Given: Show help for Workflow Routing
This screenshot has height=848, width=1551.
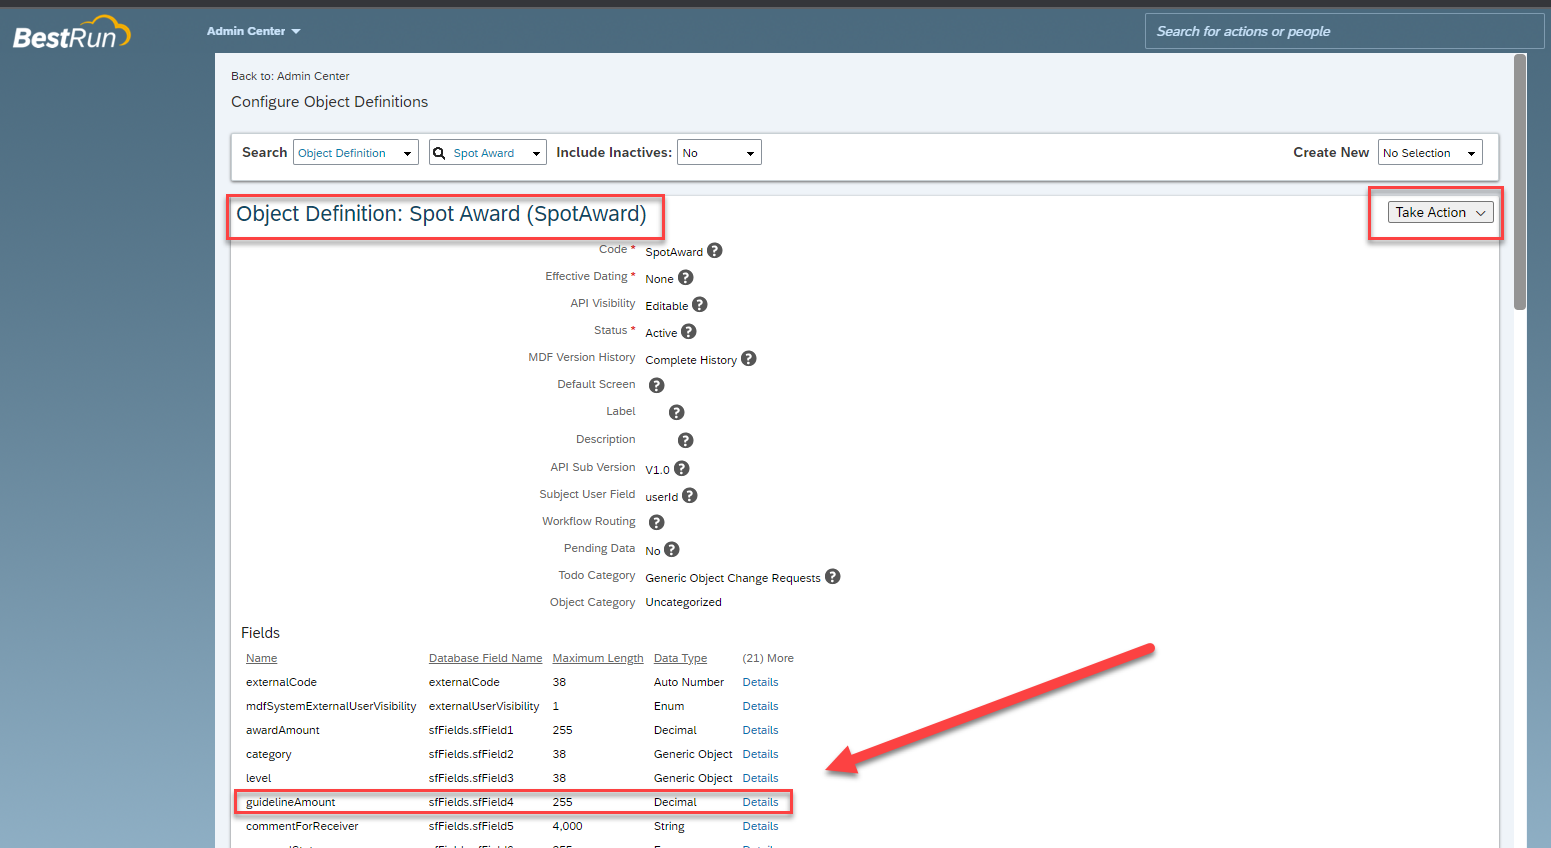Looking at the screenshot, I should tap(657, 523).
